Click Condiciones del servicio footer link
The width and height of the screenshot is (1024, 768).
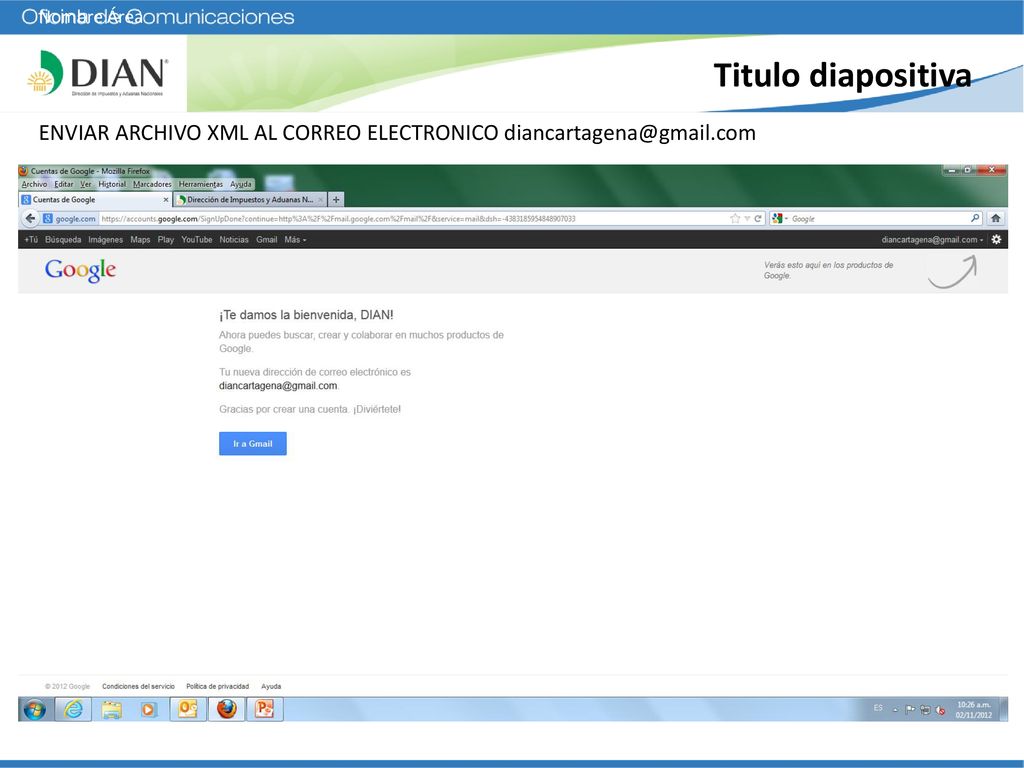[x=138, y=686]
